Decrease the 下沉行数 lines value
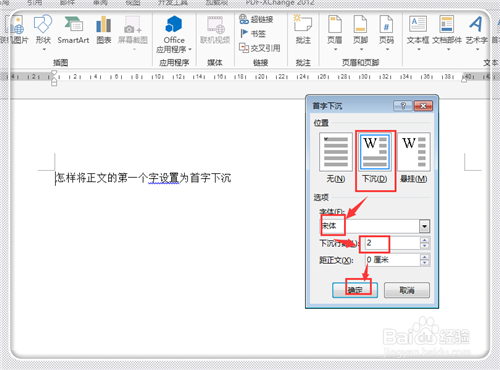Screen dimensions: 500x370 coord(425,246)
